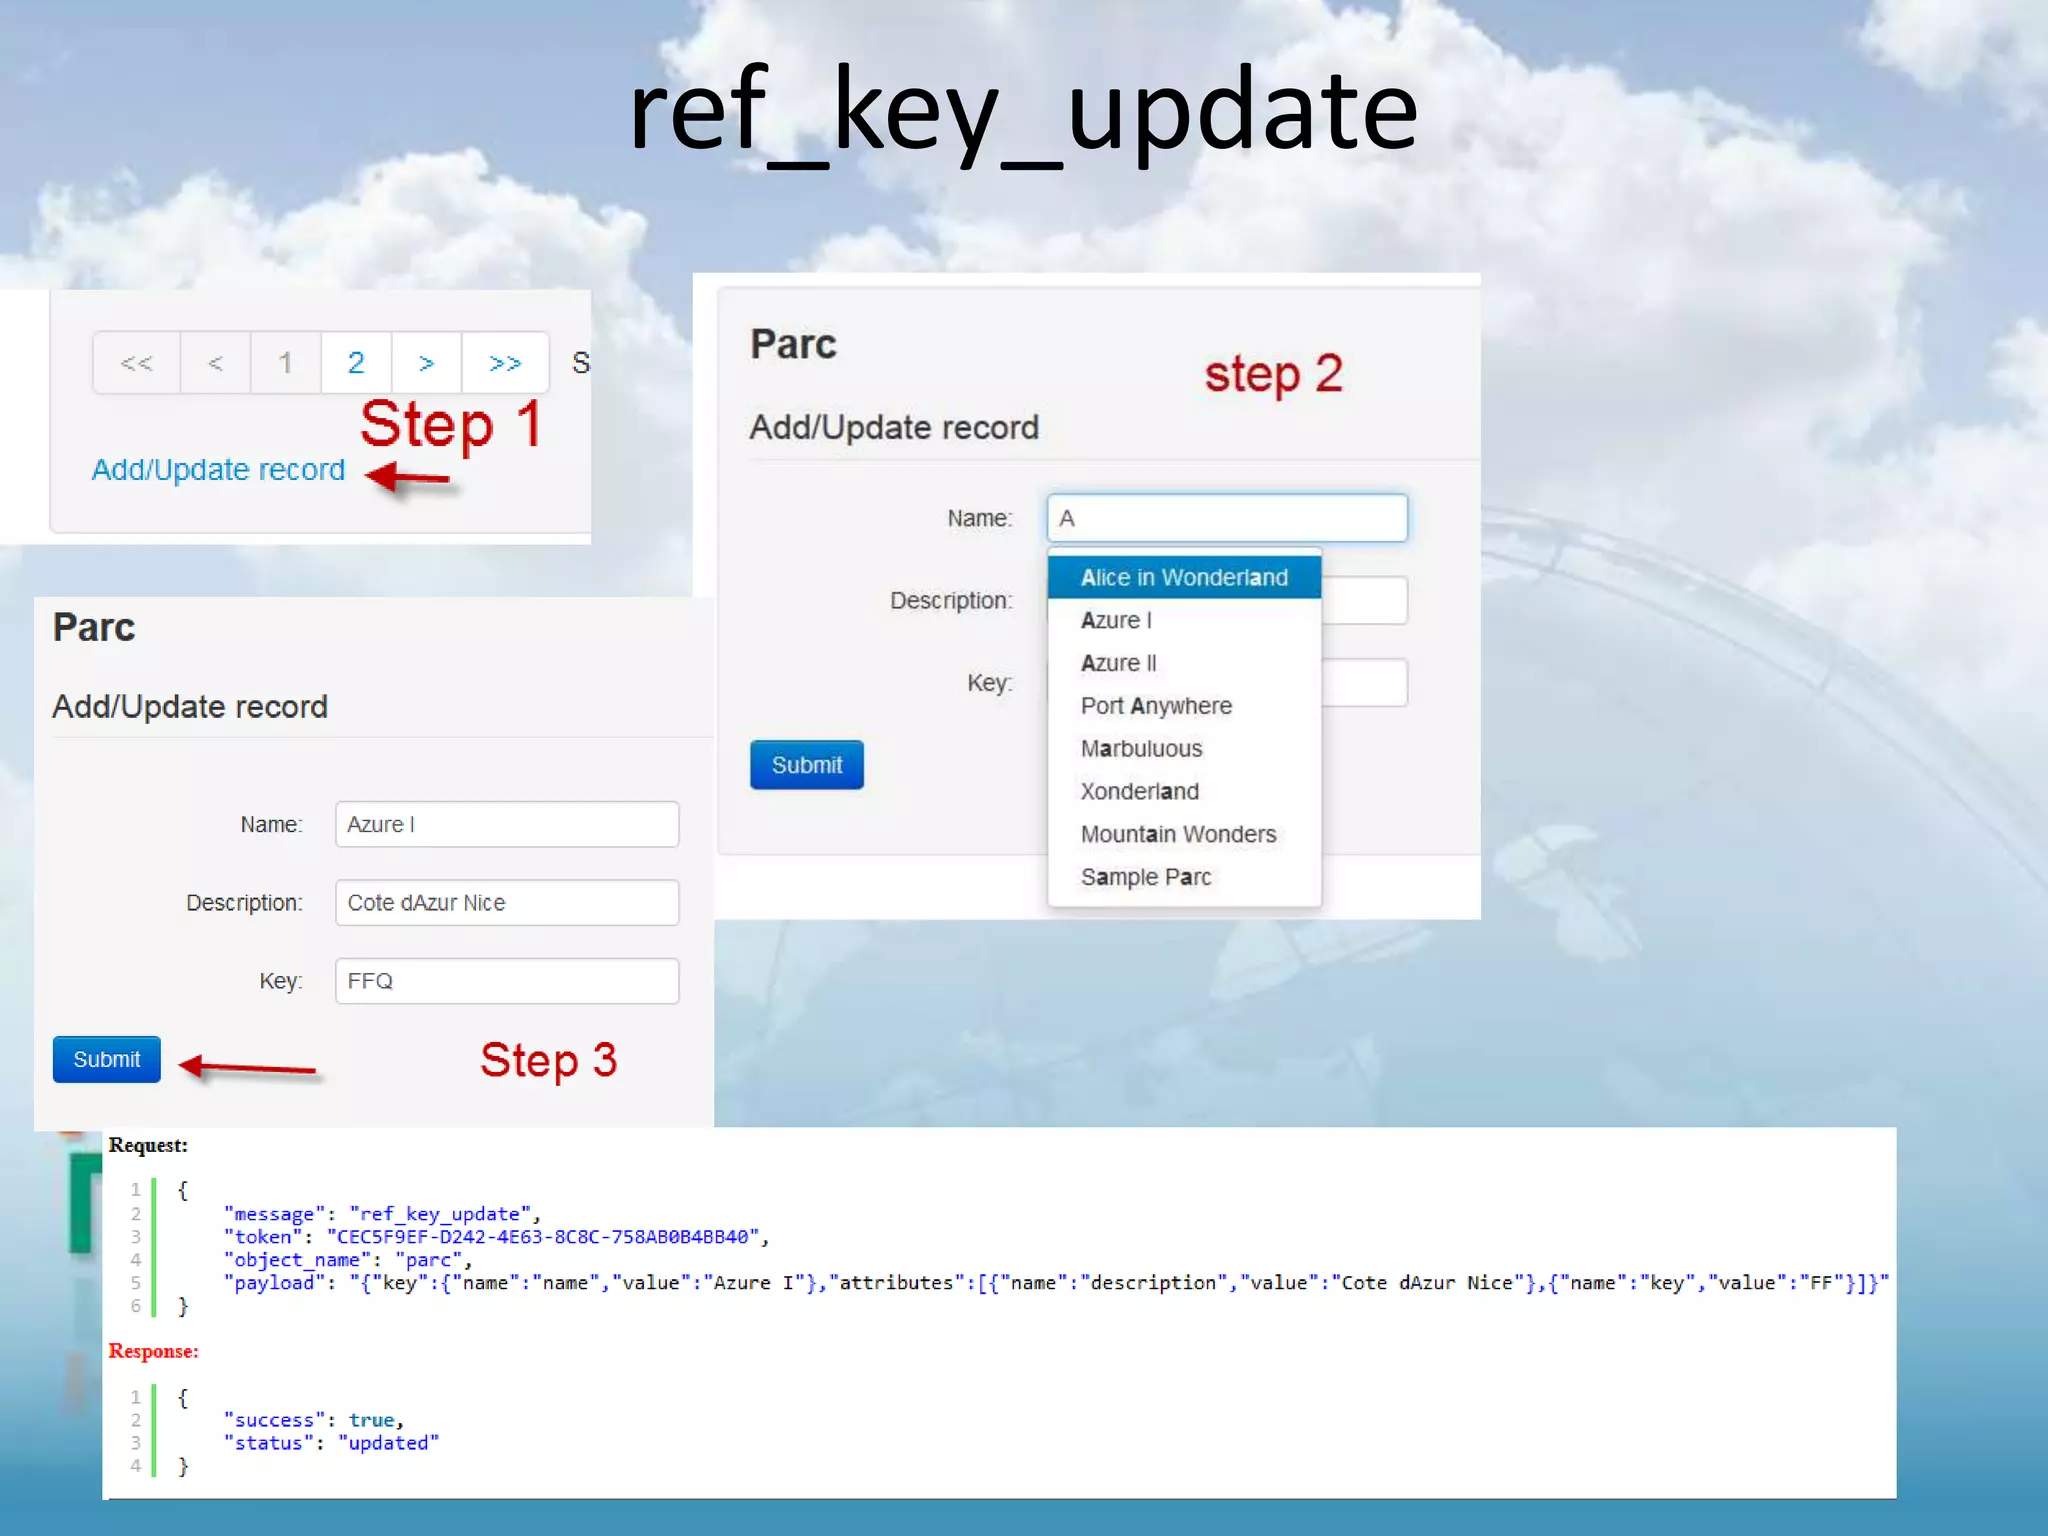Click the ref_key_update slide title
Image resolution: width=2048 pixels, height=1536 pixels.
click(1023, 112)
